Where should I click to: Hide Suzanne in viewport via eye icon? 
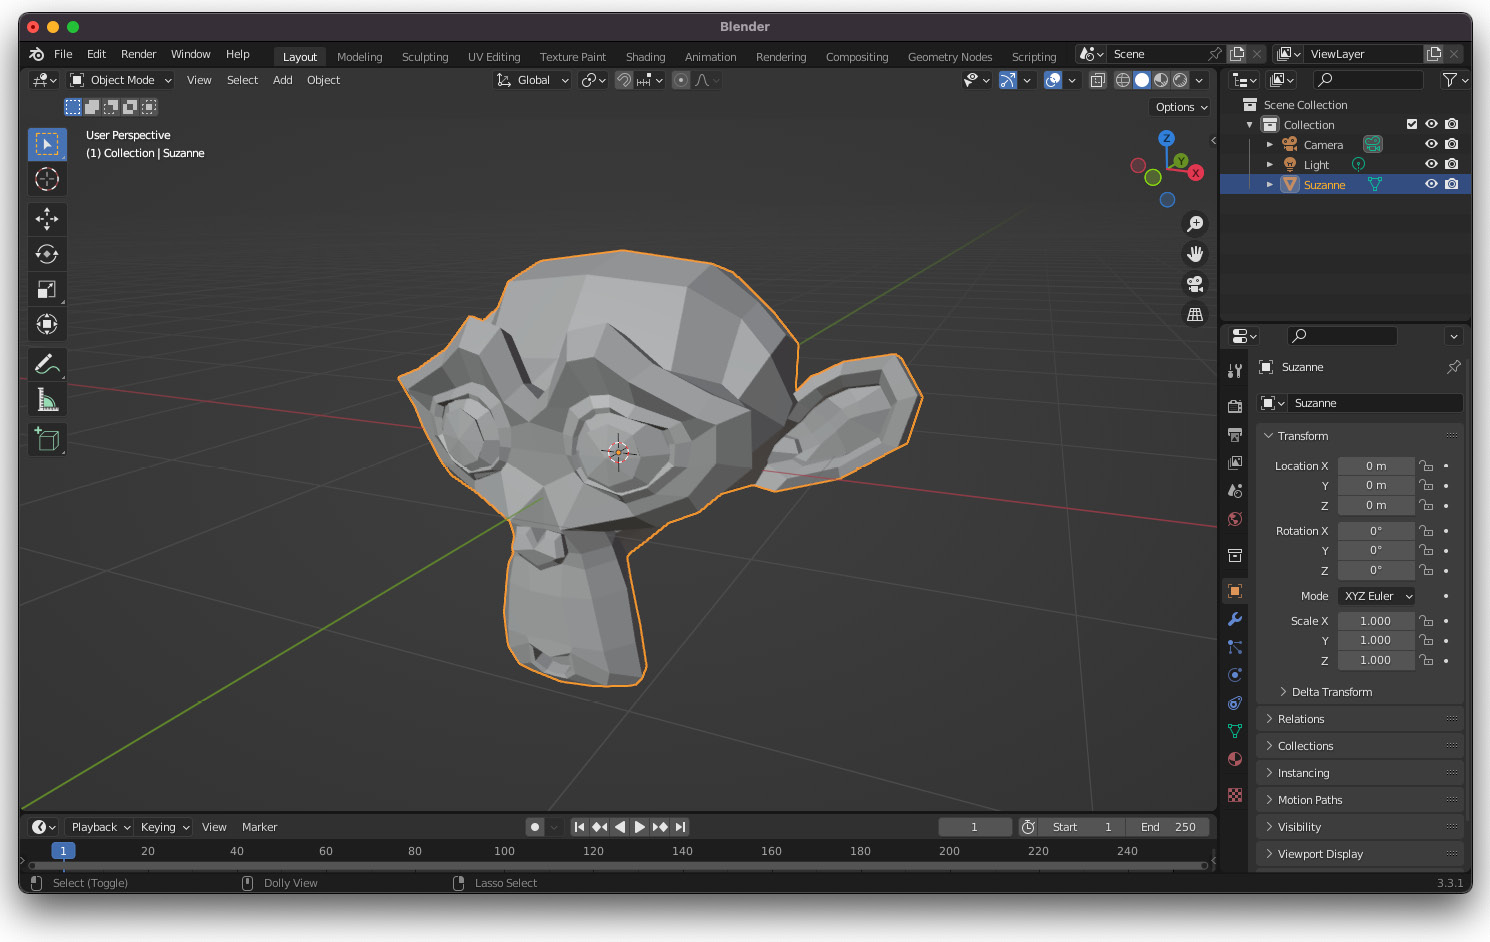tap(1431, 184)
